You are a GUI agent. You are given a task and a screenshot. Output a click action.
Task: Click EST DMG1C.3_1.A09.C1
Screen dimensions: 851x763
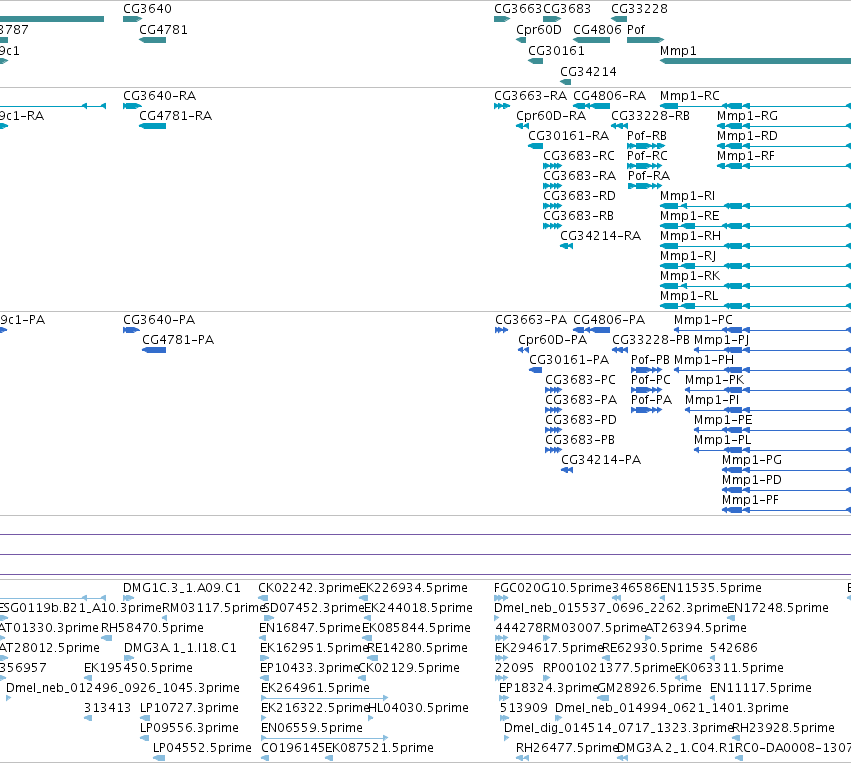click(182, 588)
